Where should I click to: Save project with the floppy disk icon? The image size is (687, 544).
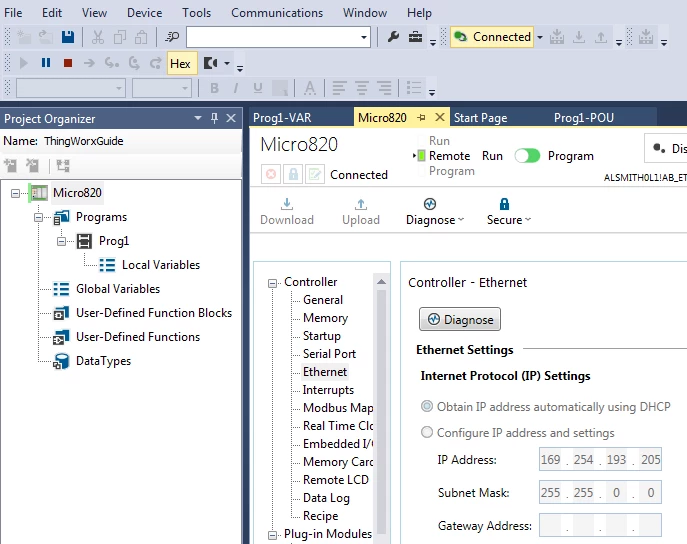(x=68, y=37)
